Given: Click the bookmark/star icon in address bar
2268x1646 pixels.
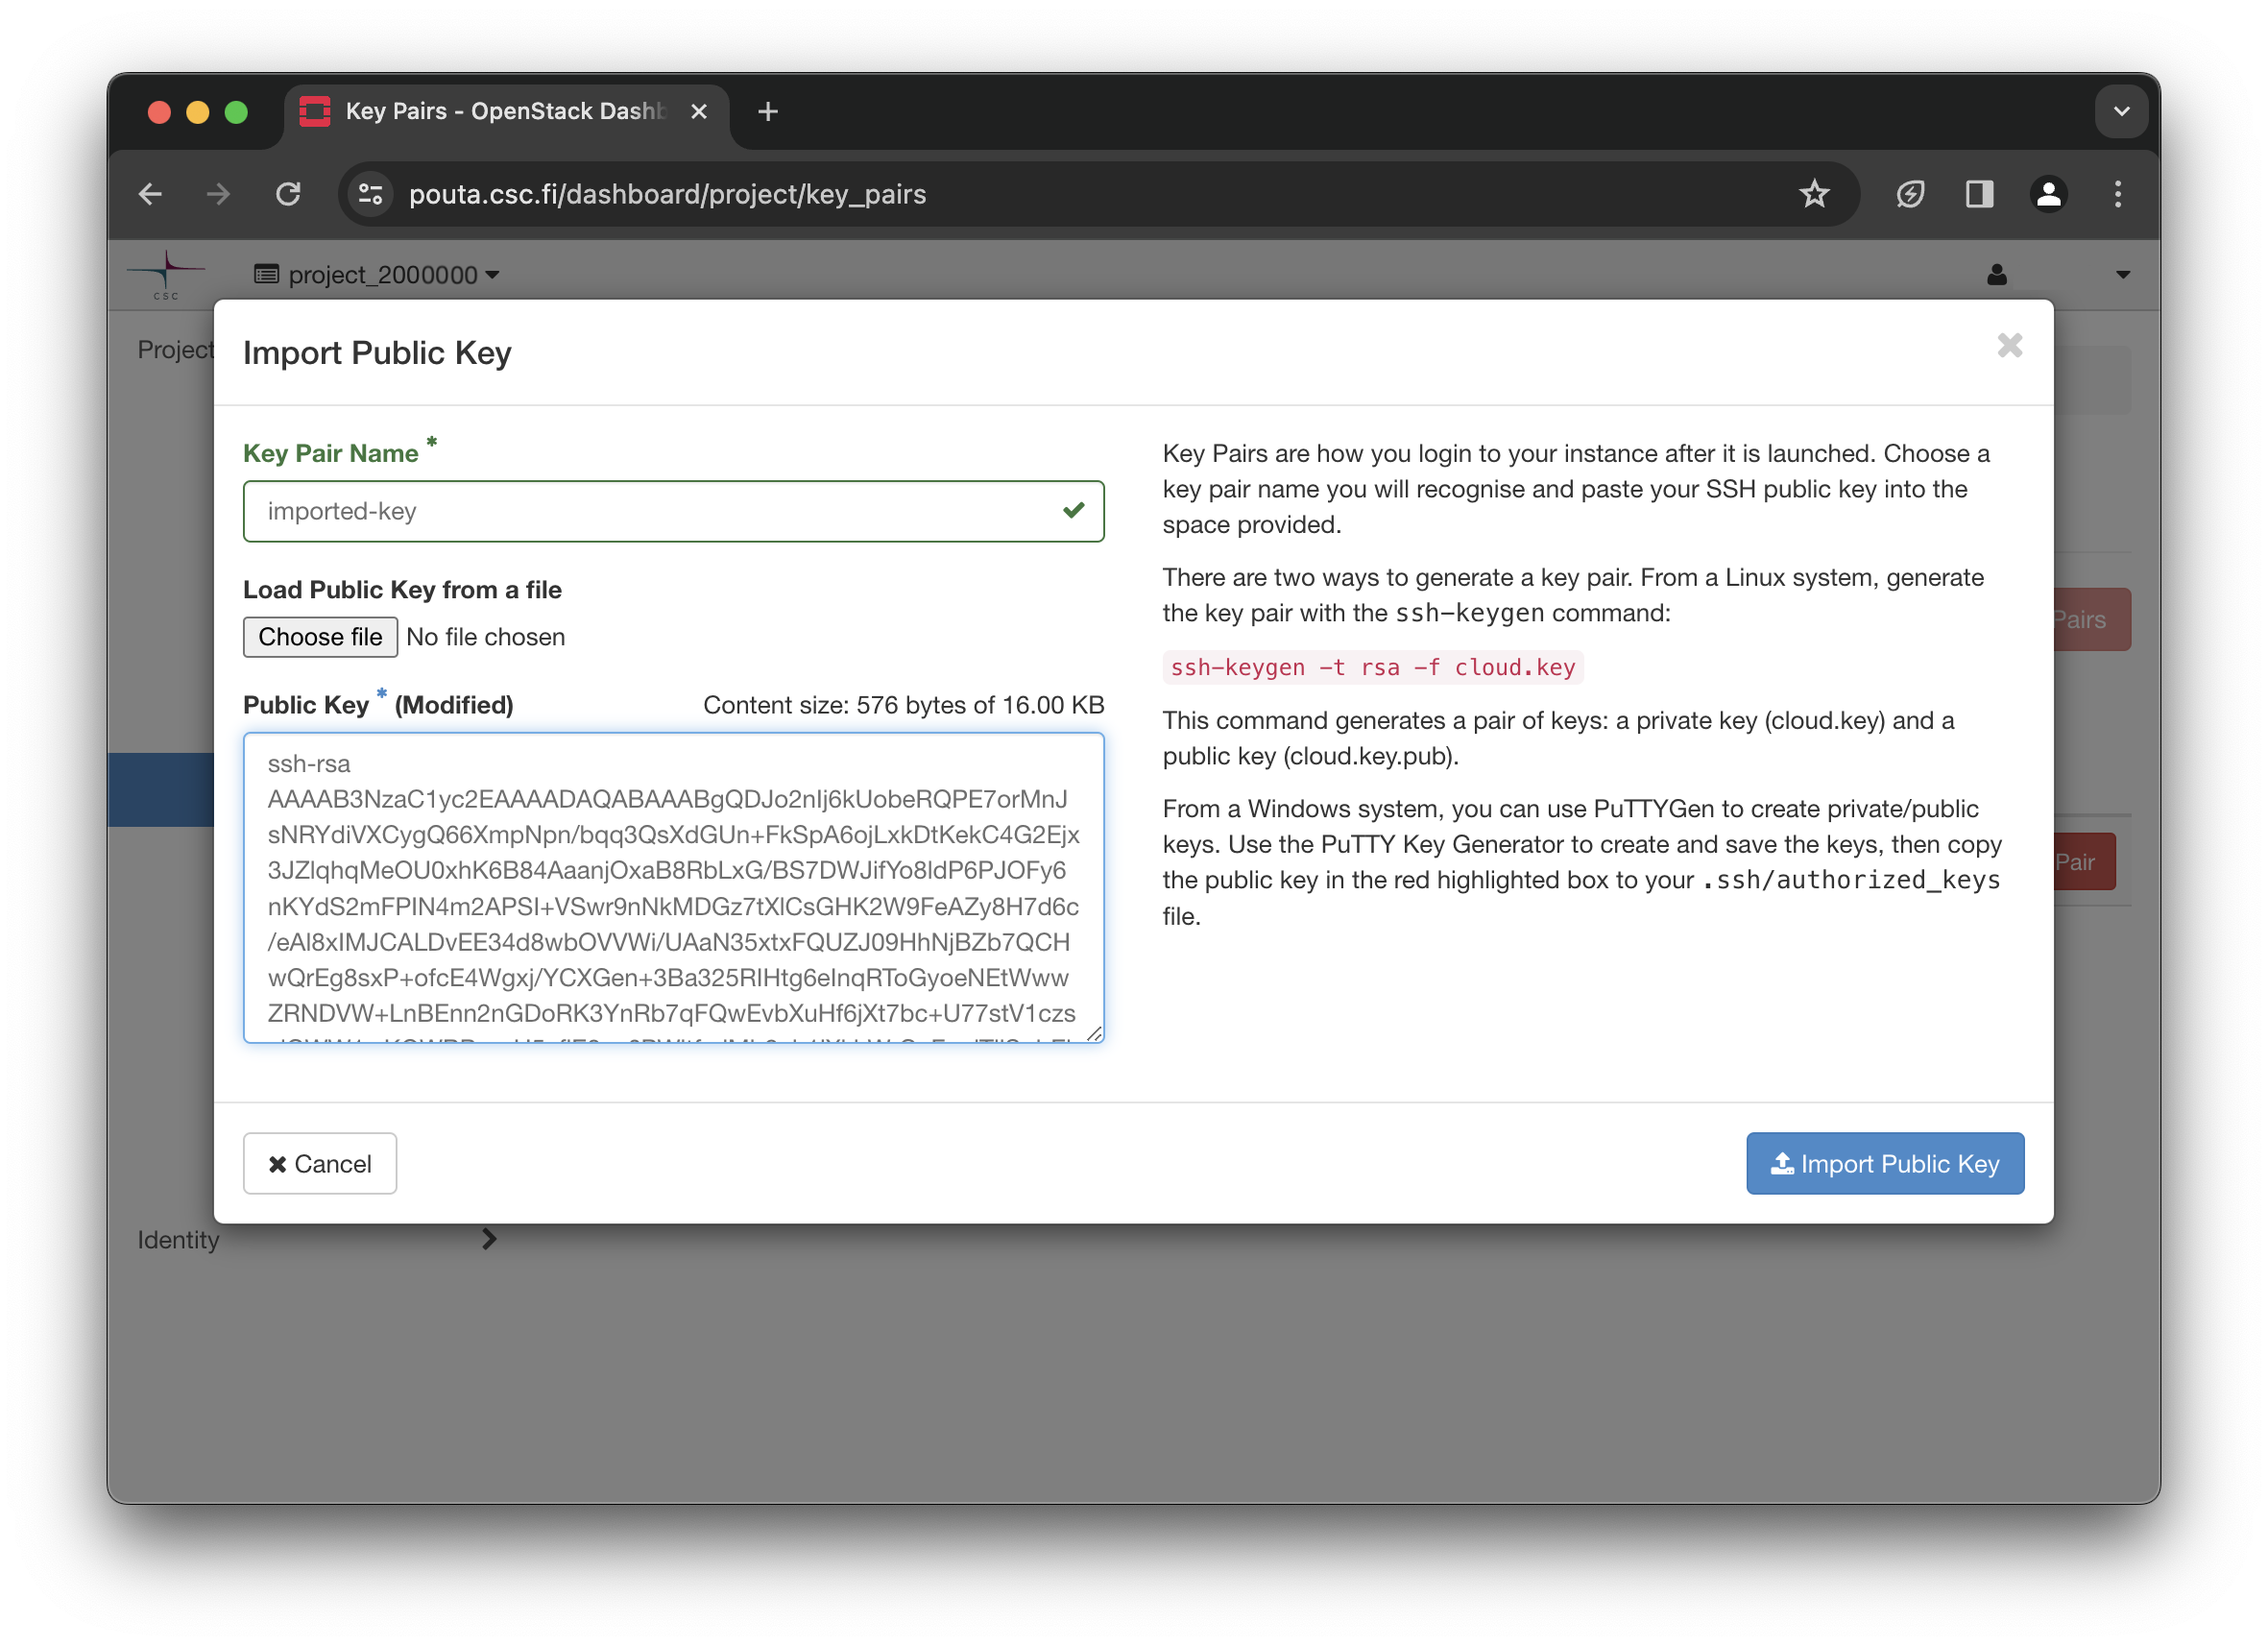Looking at the screenshot, I should (1816, 194).
